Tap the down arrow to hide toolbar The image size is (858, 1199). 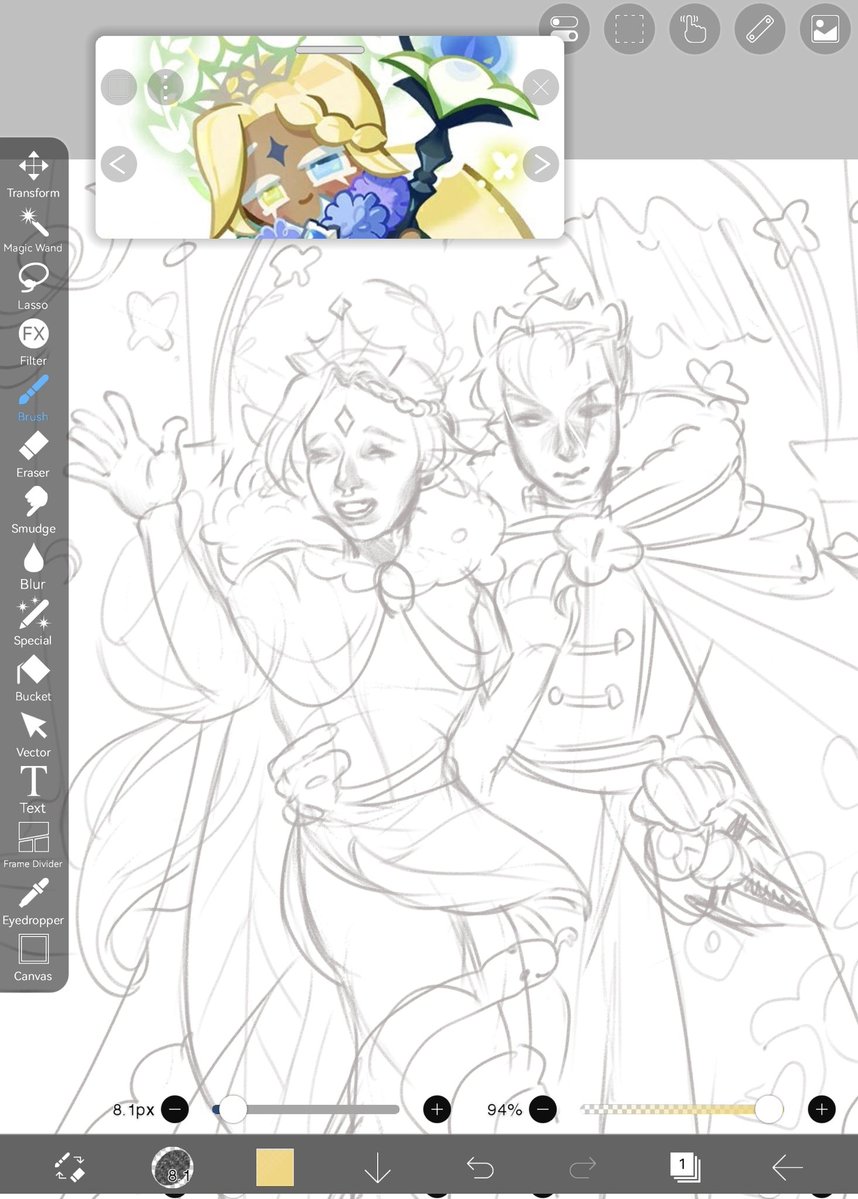coord(377,1168)
